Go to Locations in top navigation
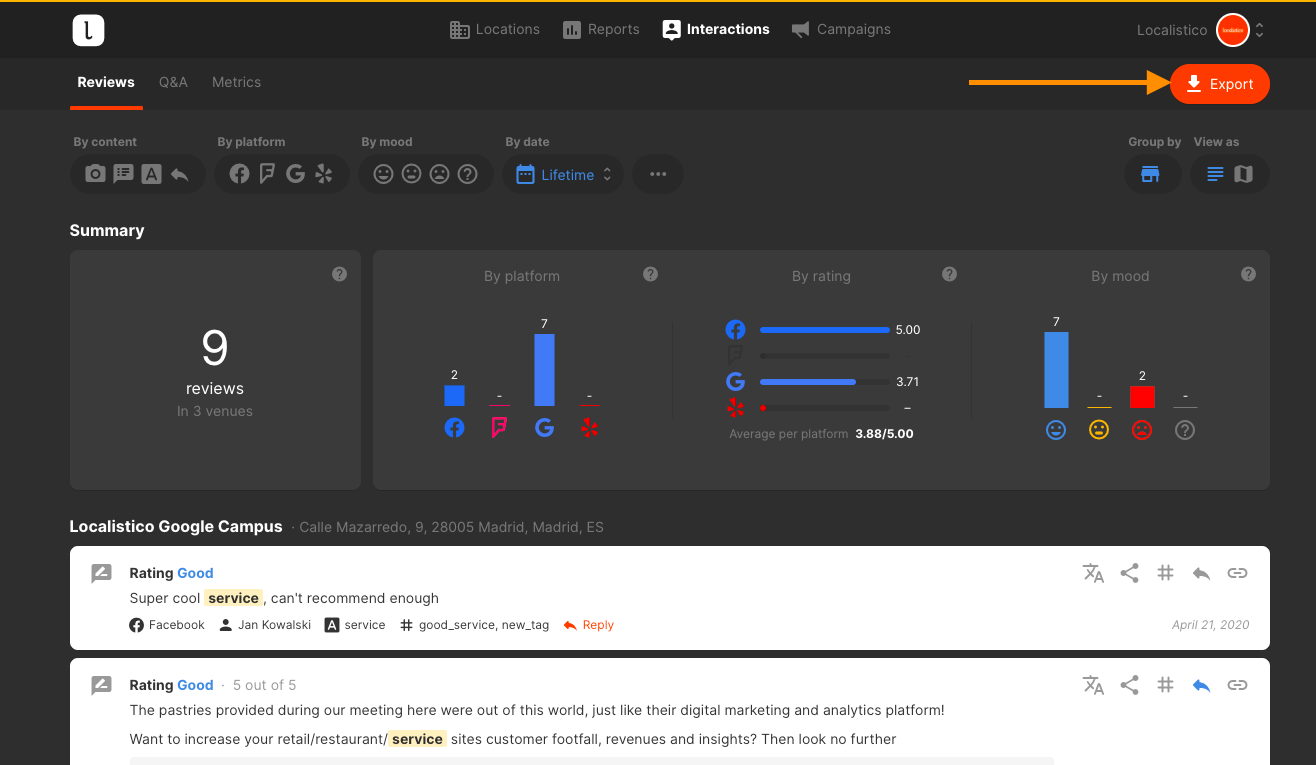The image size is (1316, 765). coord(495,29)
